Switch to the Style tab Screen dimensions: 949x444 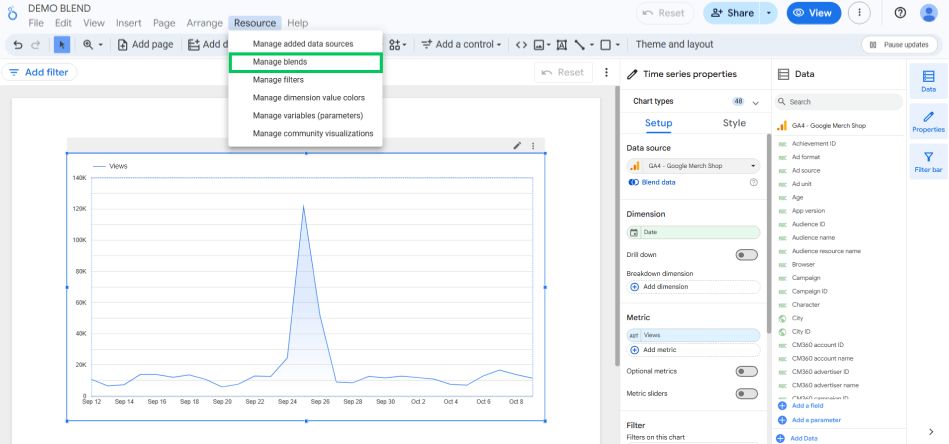[x=734, y=123]
